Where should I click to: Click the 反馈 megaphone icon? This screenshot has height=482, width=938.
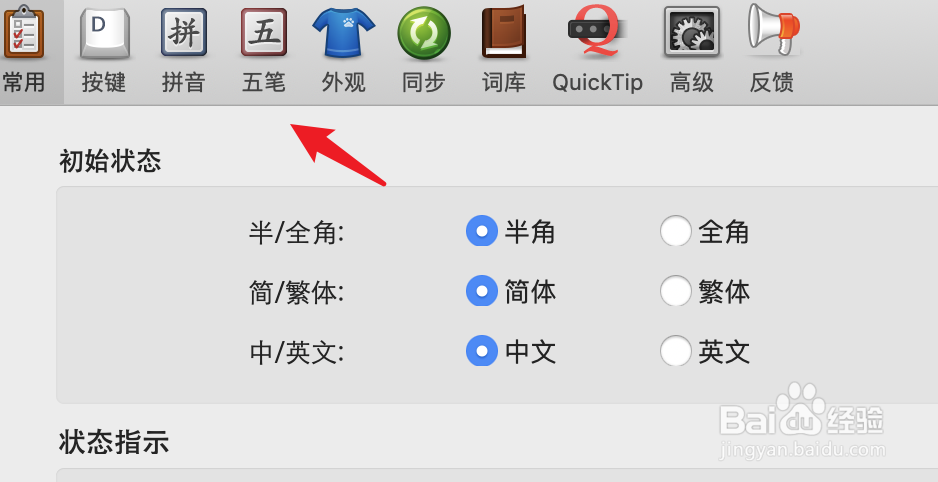(773, 30)
